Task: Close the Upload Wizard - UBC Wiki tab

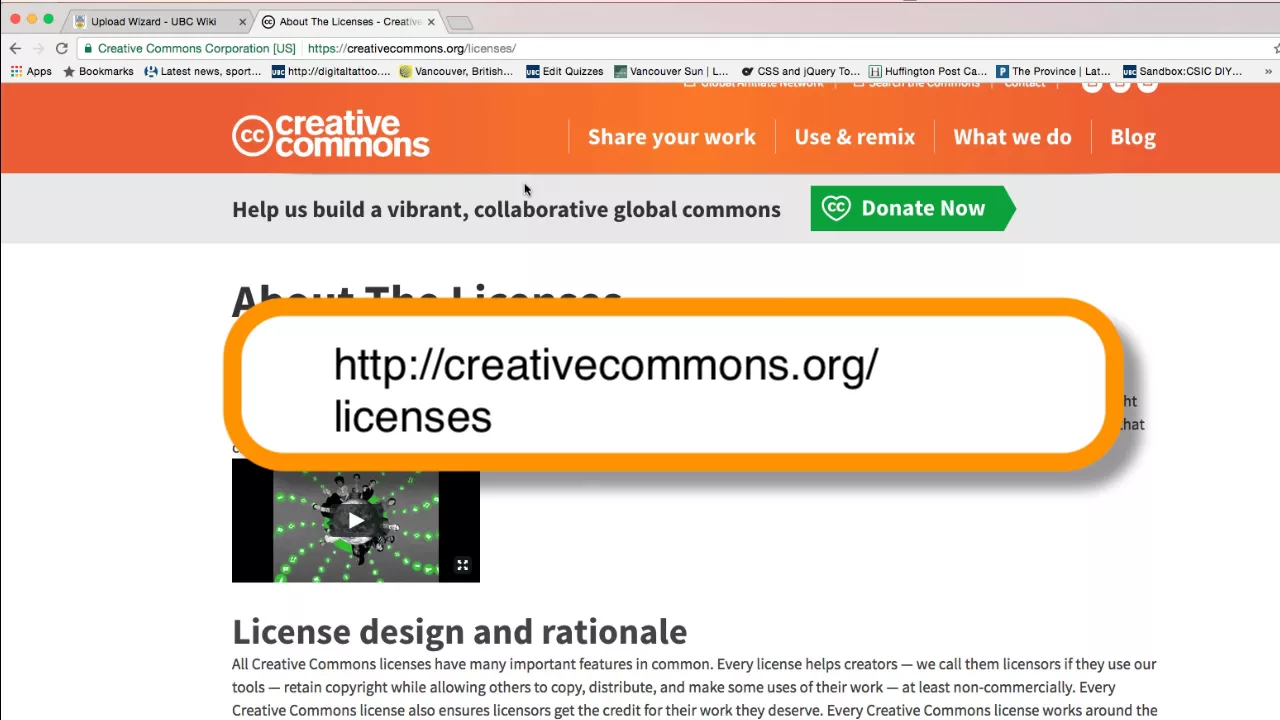Action: 242,21
